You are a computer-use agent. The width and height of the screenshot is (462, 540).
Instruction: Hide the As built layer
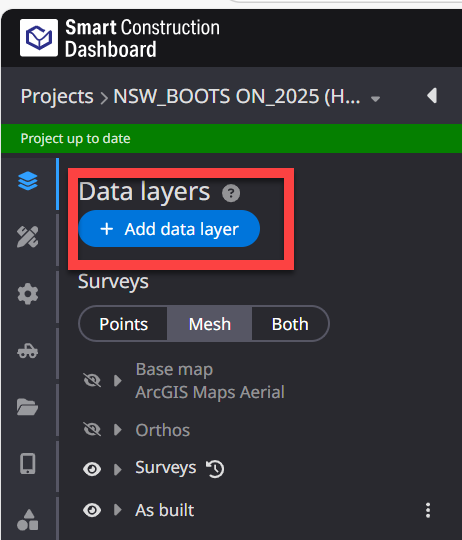92,510
